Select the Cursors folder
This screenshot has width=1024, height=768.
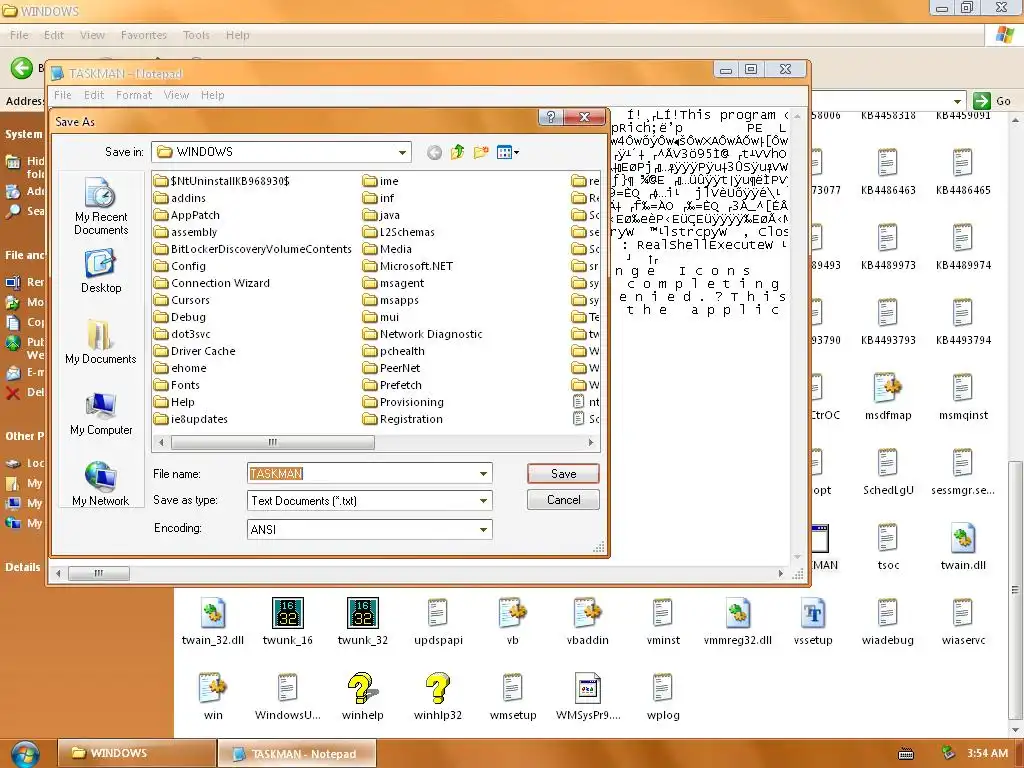pyautogui.click(x=182, y=300)
